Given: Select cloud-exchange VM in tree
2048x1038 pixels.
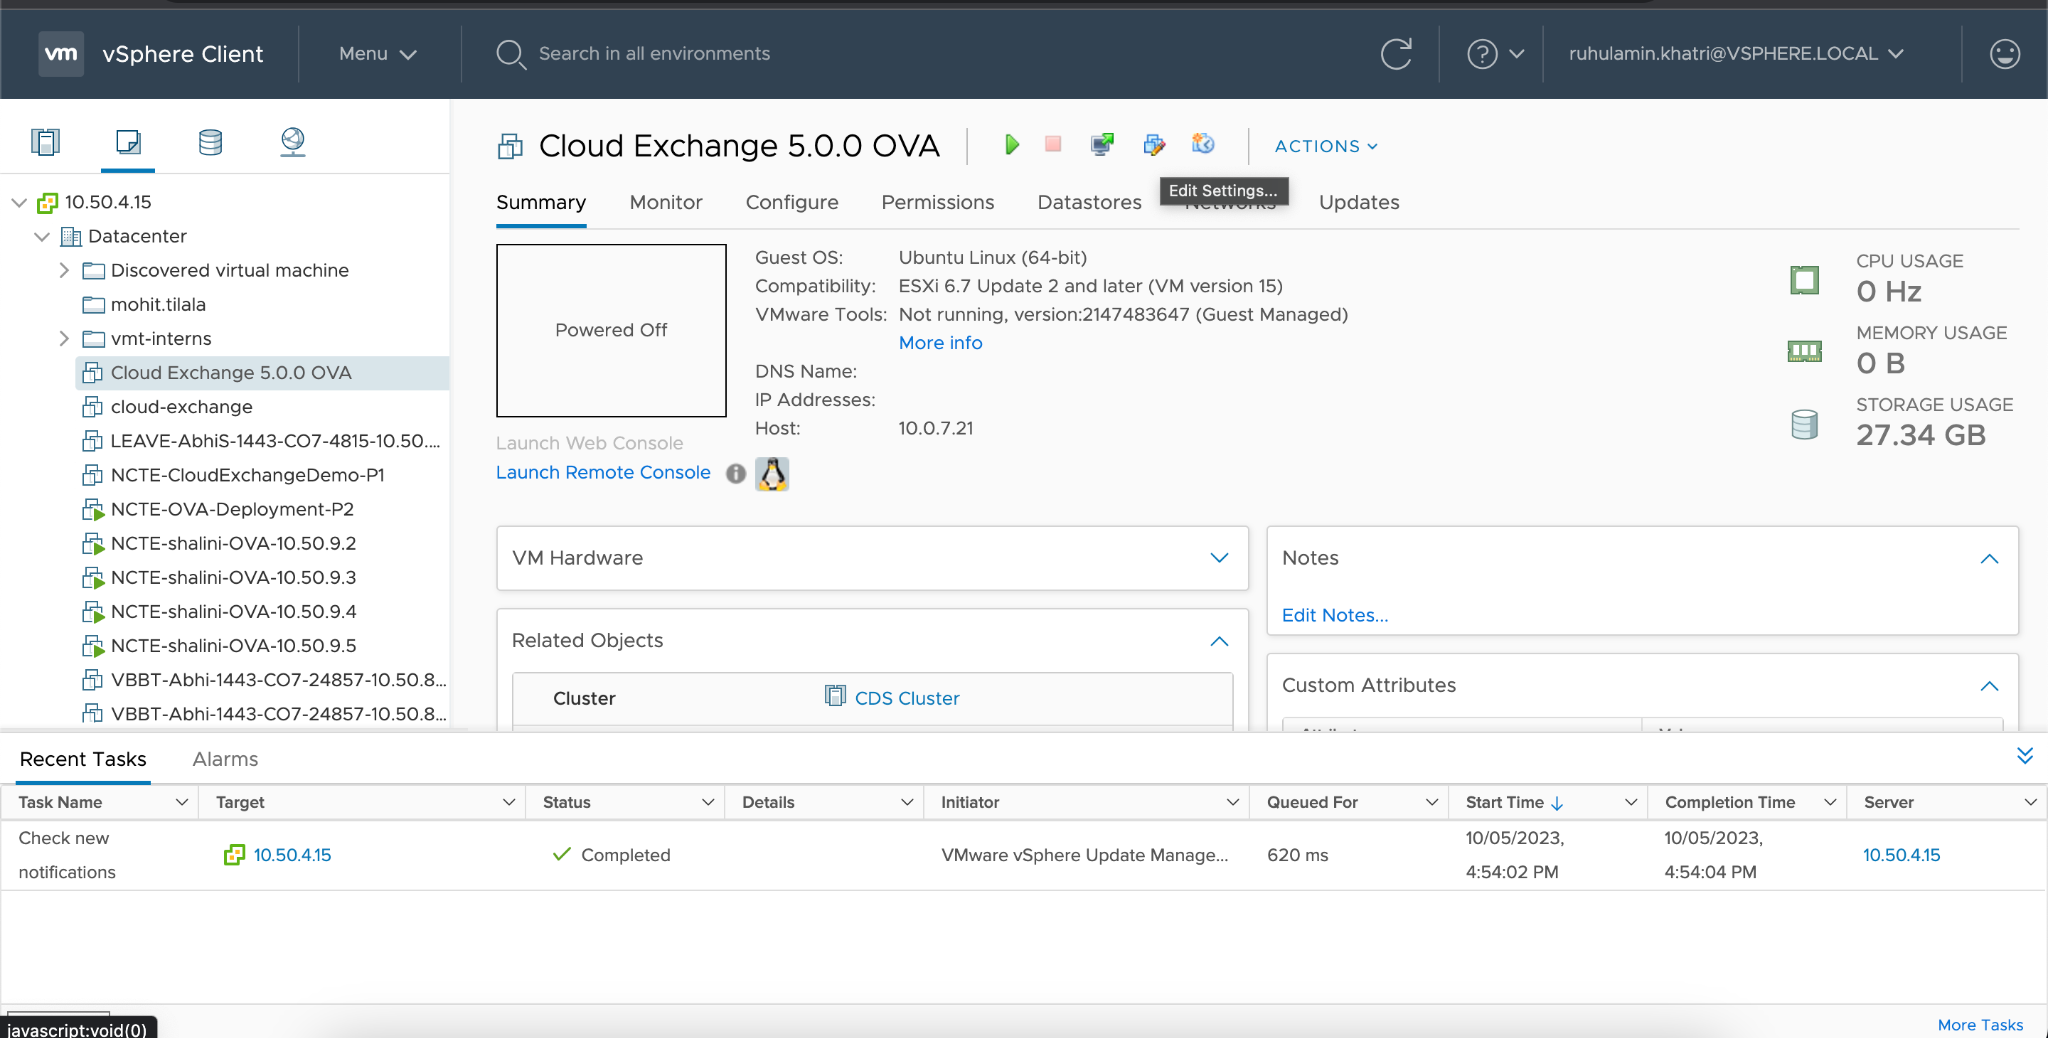Looking at the screenshot, I should 182,407.
